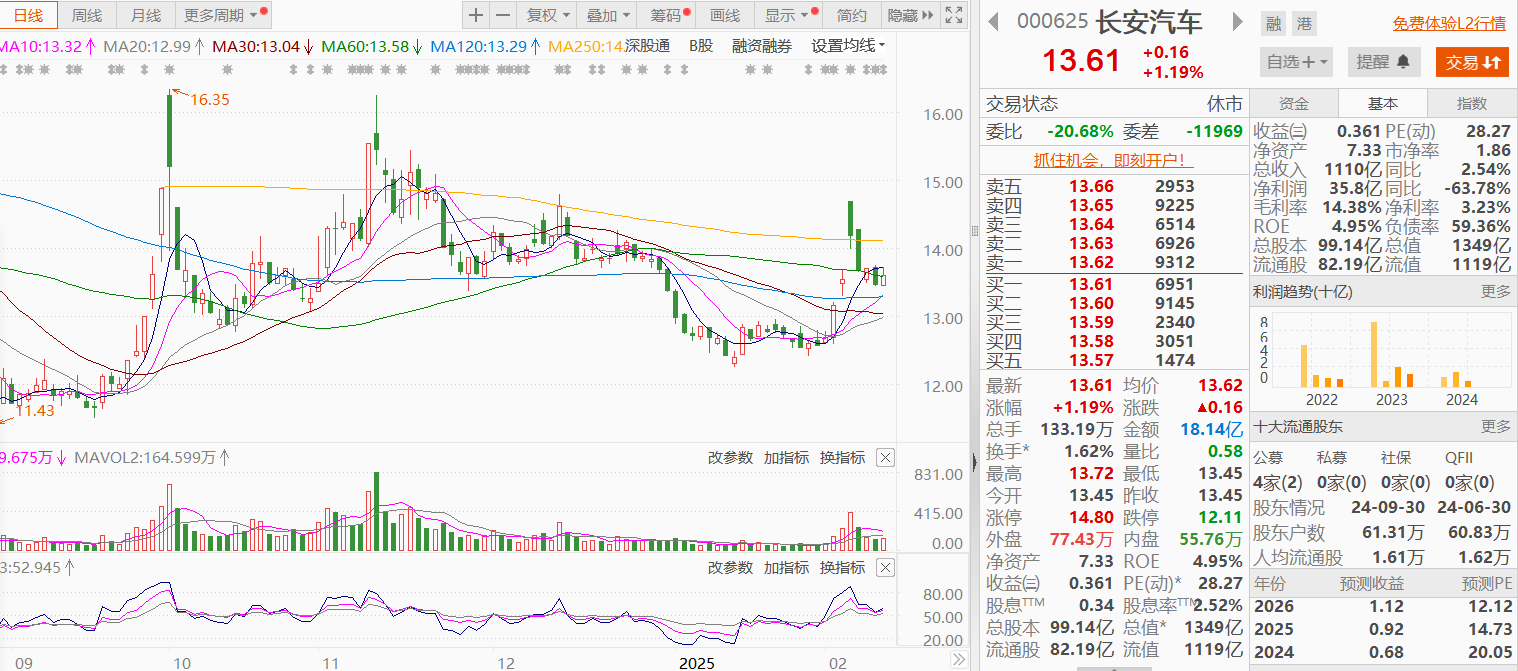The image size is (1518, 671).
Task: Click the 买一 13.61 order row
Action: point(1113,284)
